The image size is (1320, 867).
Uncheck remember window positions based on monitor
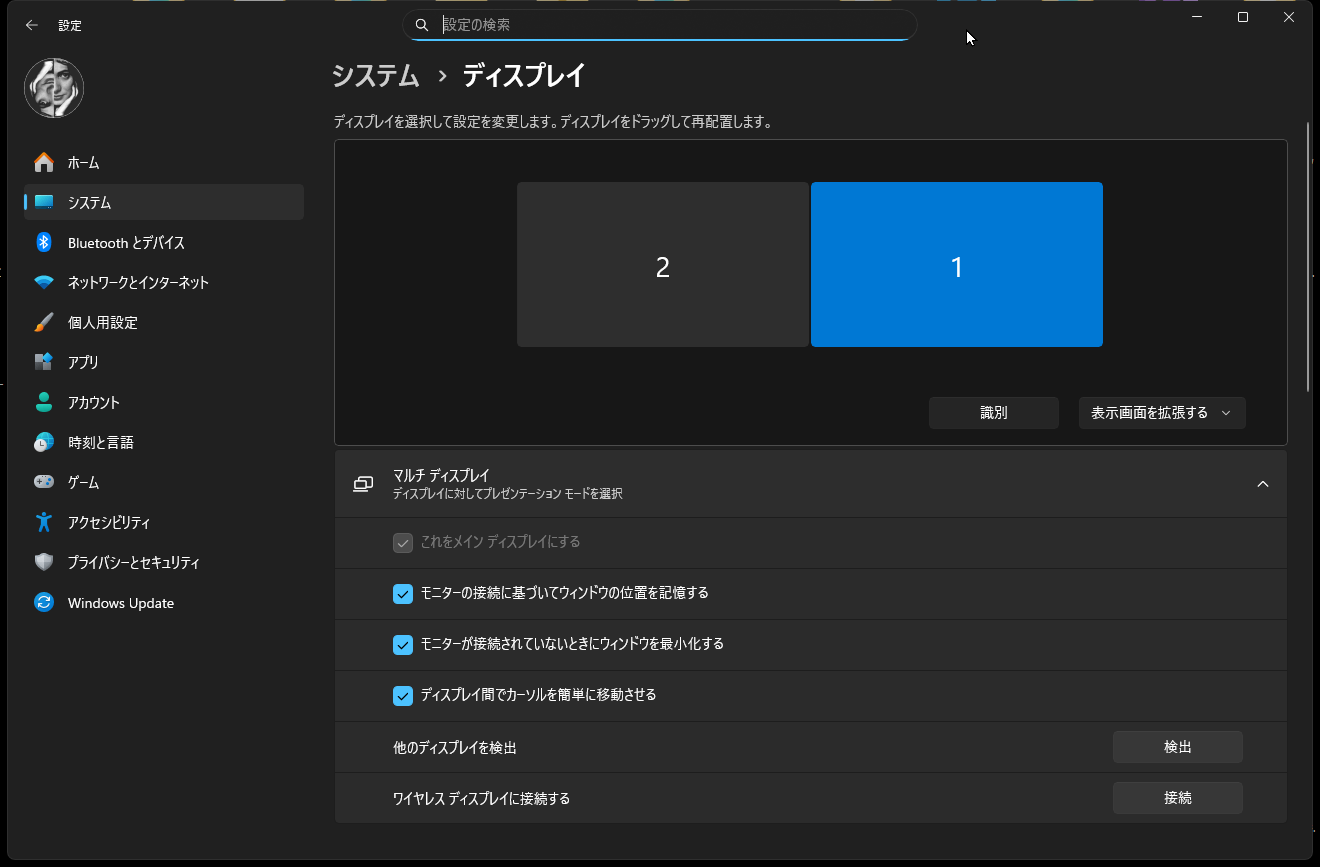click(x=403, y=593)
